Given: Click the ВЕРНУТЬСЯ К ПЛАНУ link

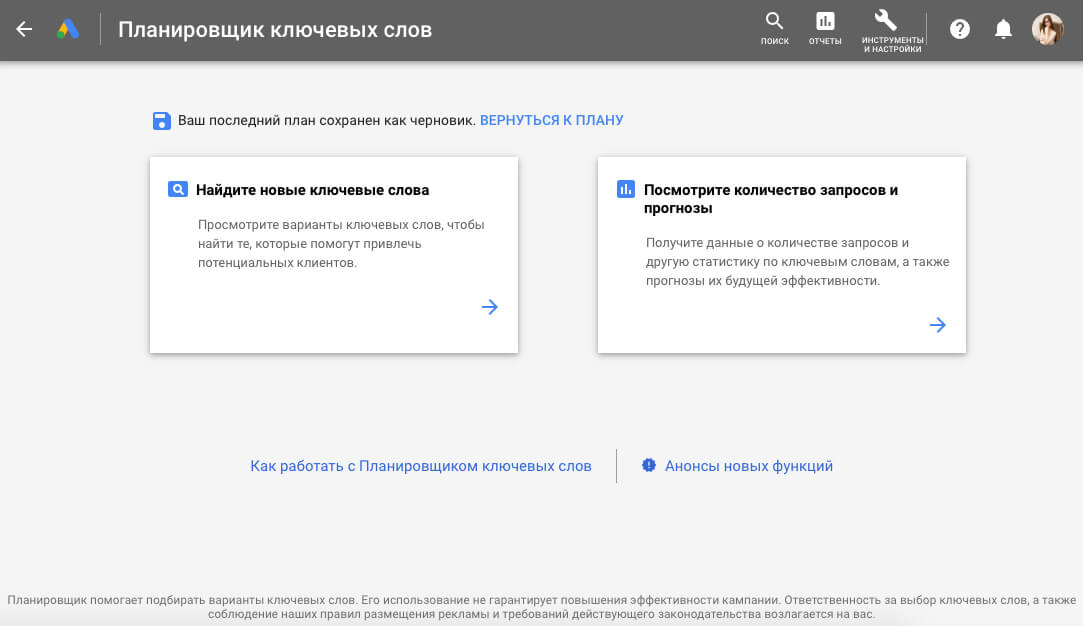Looking at the screenshot, I should click(x=551, y=120).
